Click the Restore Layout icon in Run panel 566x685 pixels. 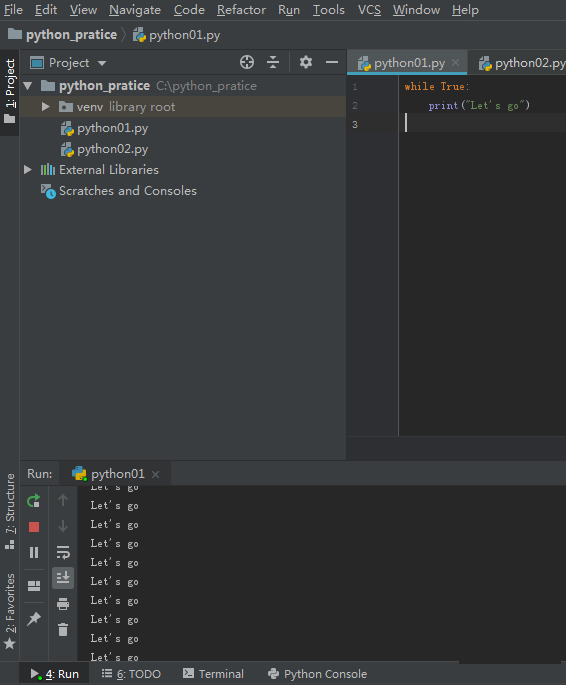pyautogui.click(x=34, y=585)
